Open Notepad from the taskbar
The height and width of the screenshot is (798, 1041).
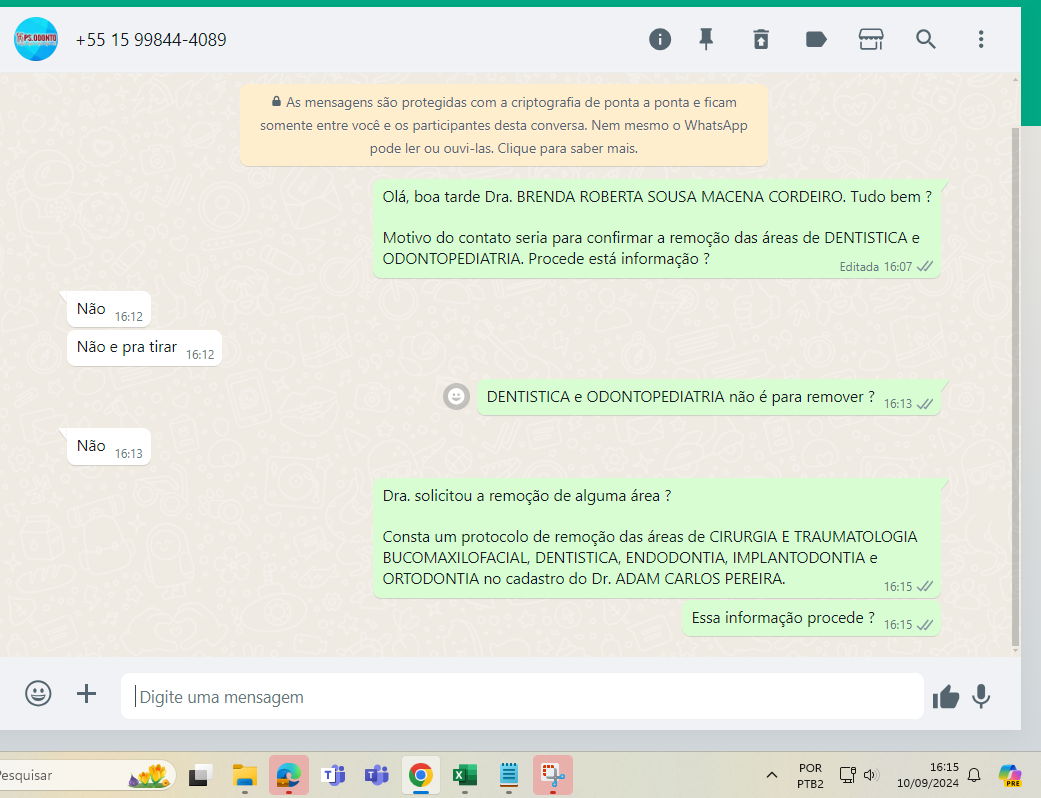coord(509,775)
